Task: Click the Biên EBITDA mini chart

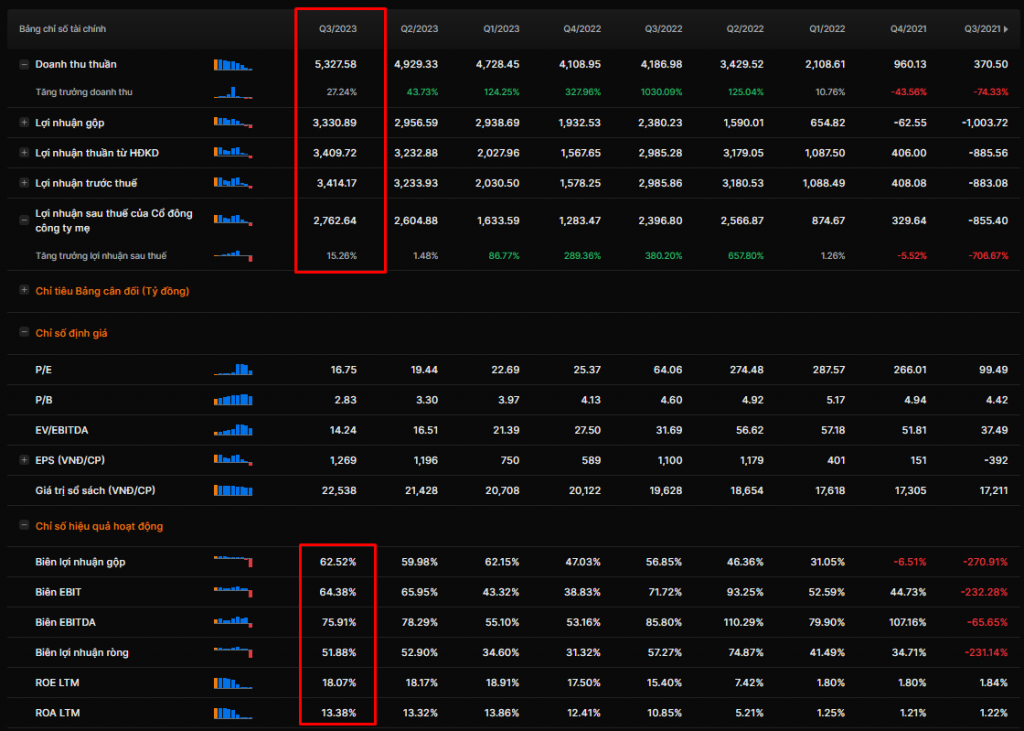Action: [x=233, y=622]
